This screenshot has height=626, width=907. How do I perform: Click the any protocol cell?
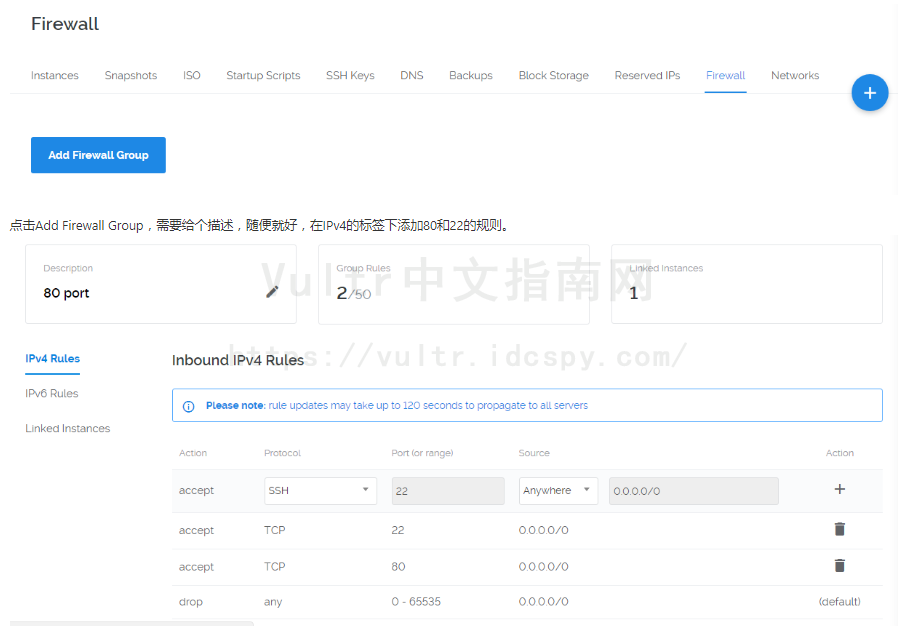273,602
